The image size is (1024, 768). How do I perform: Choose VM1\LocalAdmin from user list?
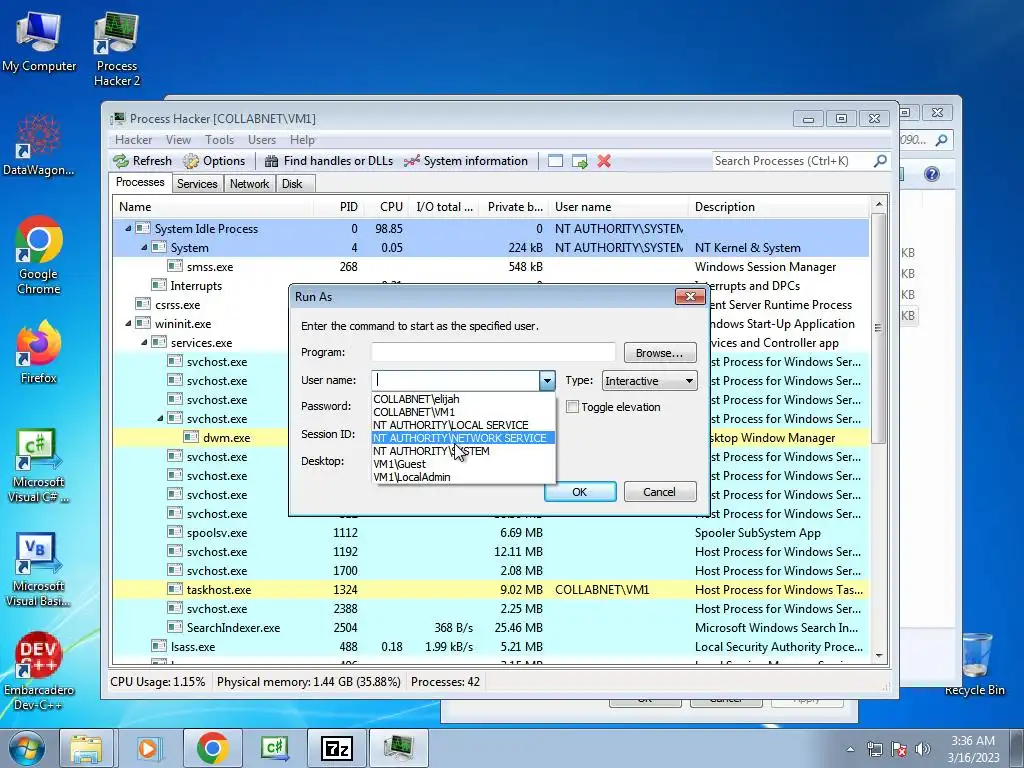pos(464,477)
